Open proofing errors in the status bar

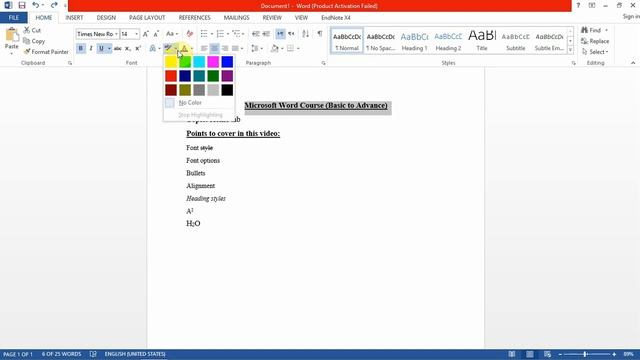[x=93, y=354]
